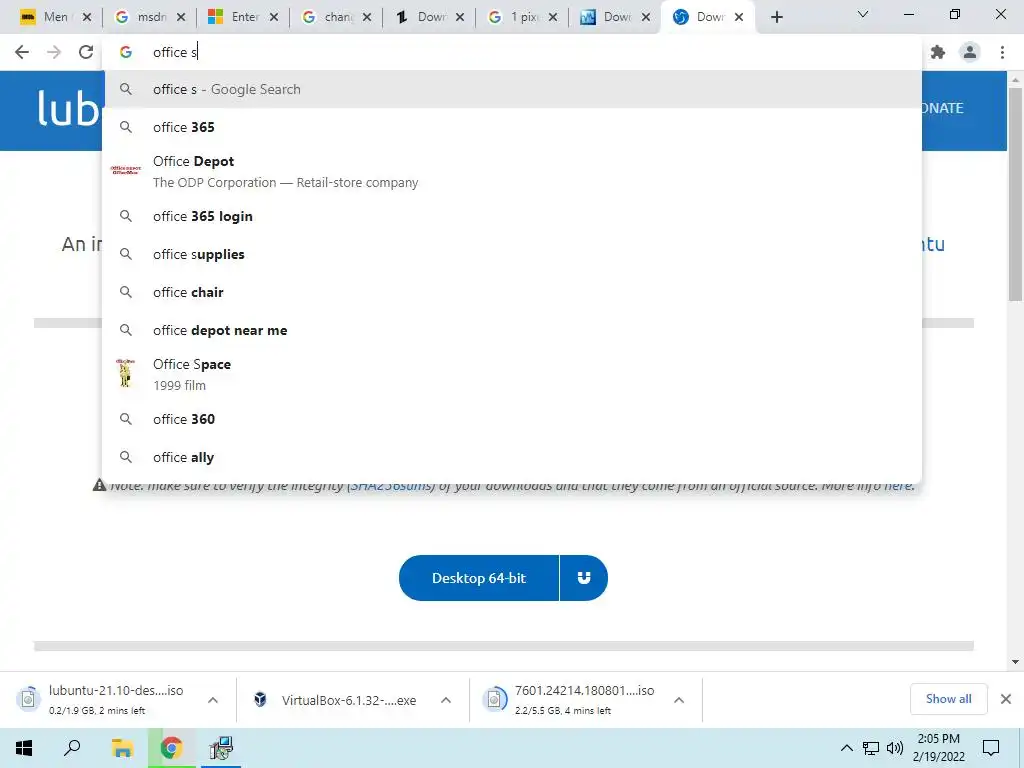Screen dimensions: 1024x768
Task: Open a new tab with plus button
Action: [776, 17]
